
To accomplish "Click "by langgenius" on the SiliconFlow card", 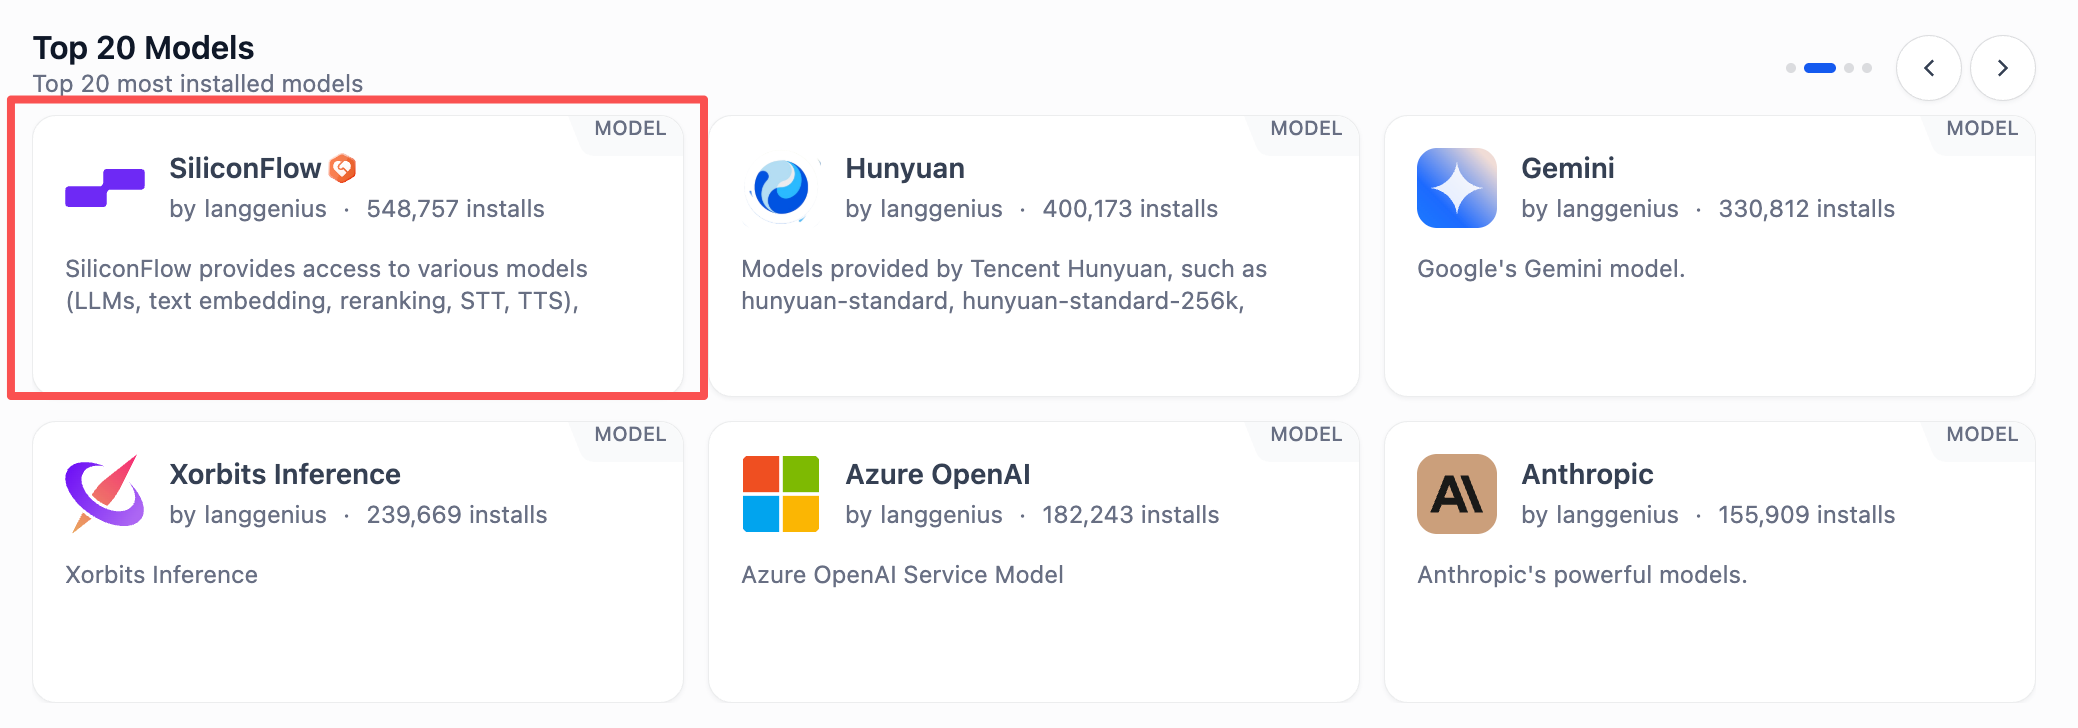I will click(248, 209).
